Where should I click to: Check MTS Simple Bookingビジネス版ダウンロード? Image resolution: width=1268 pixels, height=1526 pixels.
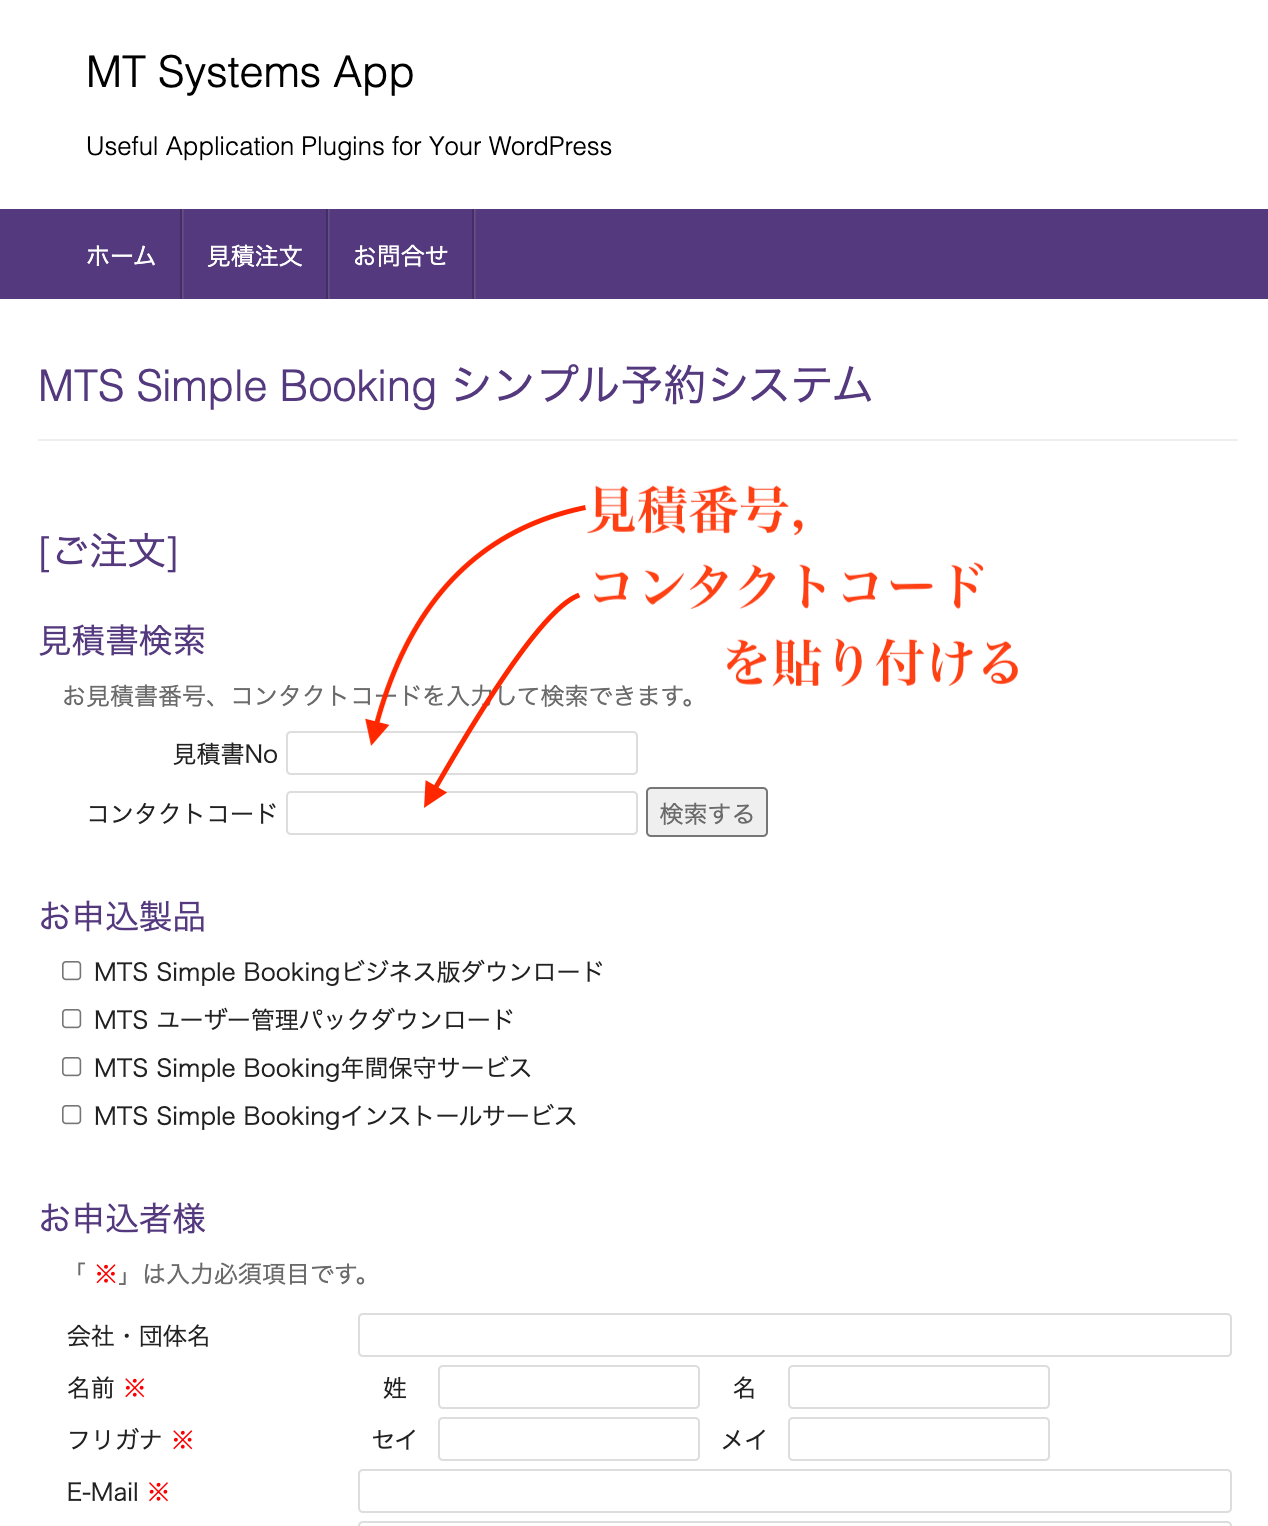coord(72,971)
